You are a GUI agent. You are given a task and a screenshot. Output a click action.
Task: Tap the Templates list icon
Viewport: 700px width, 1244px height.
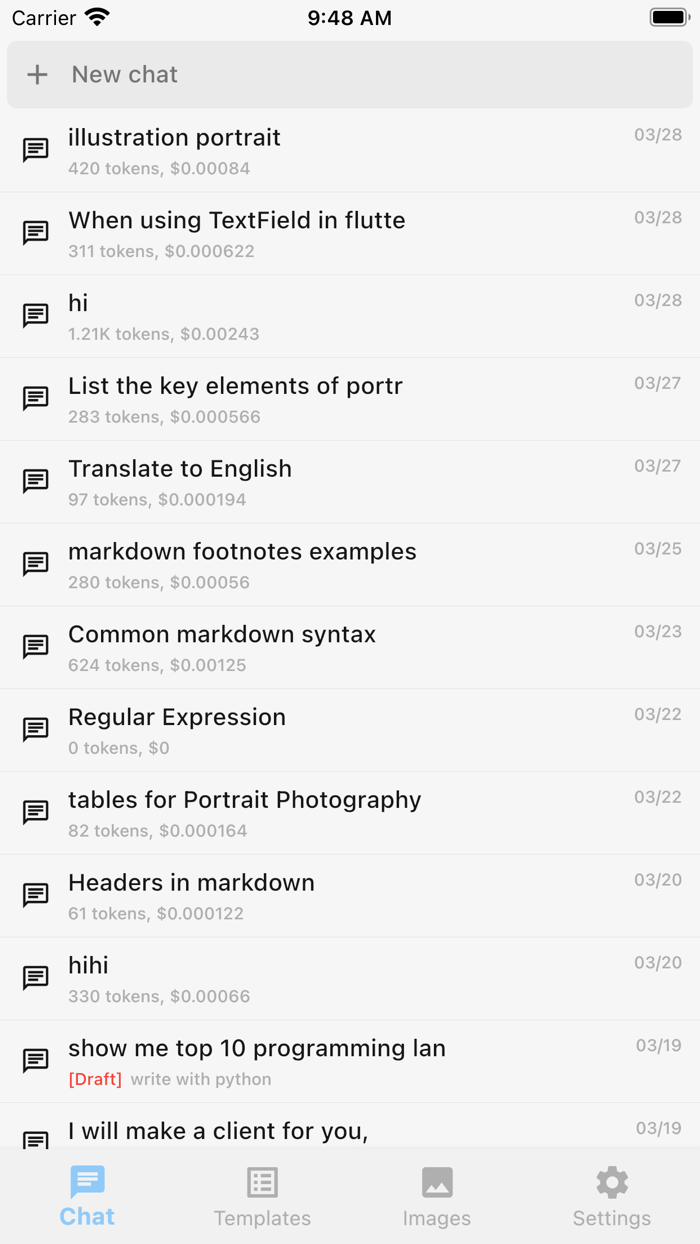coord(262,1183)
